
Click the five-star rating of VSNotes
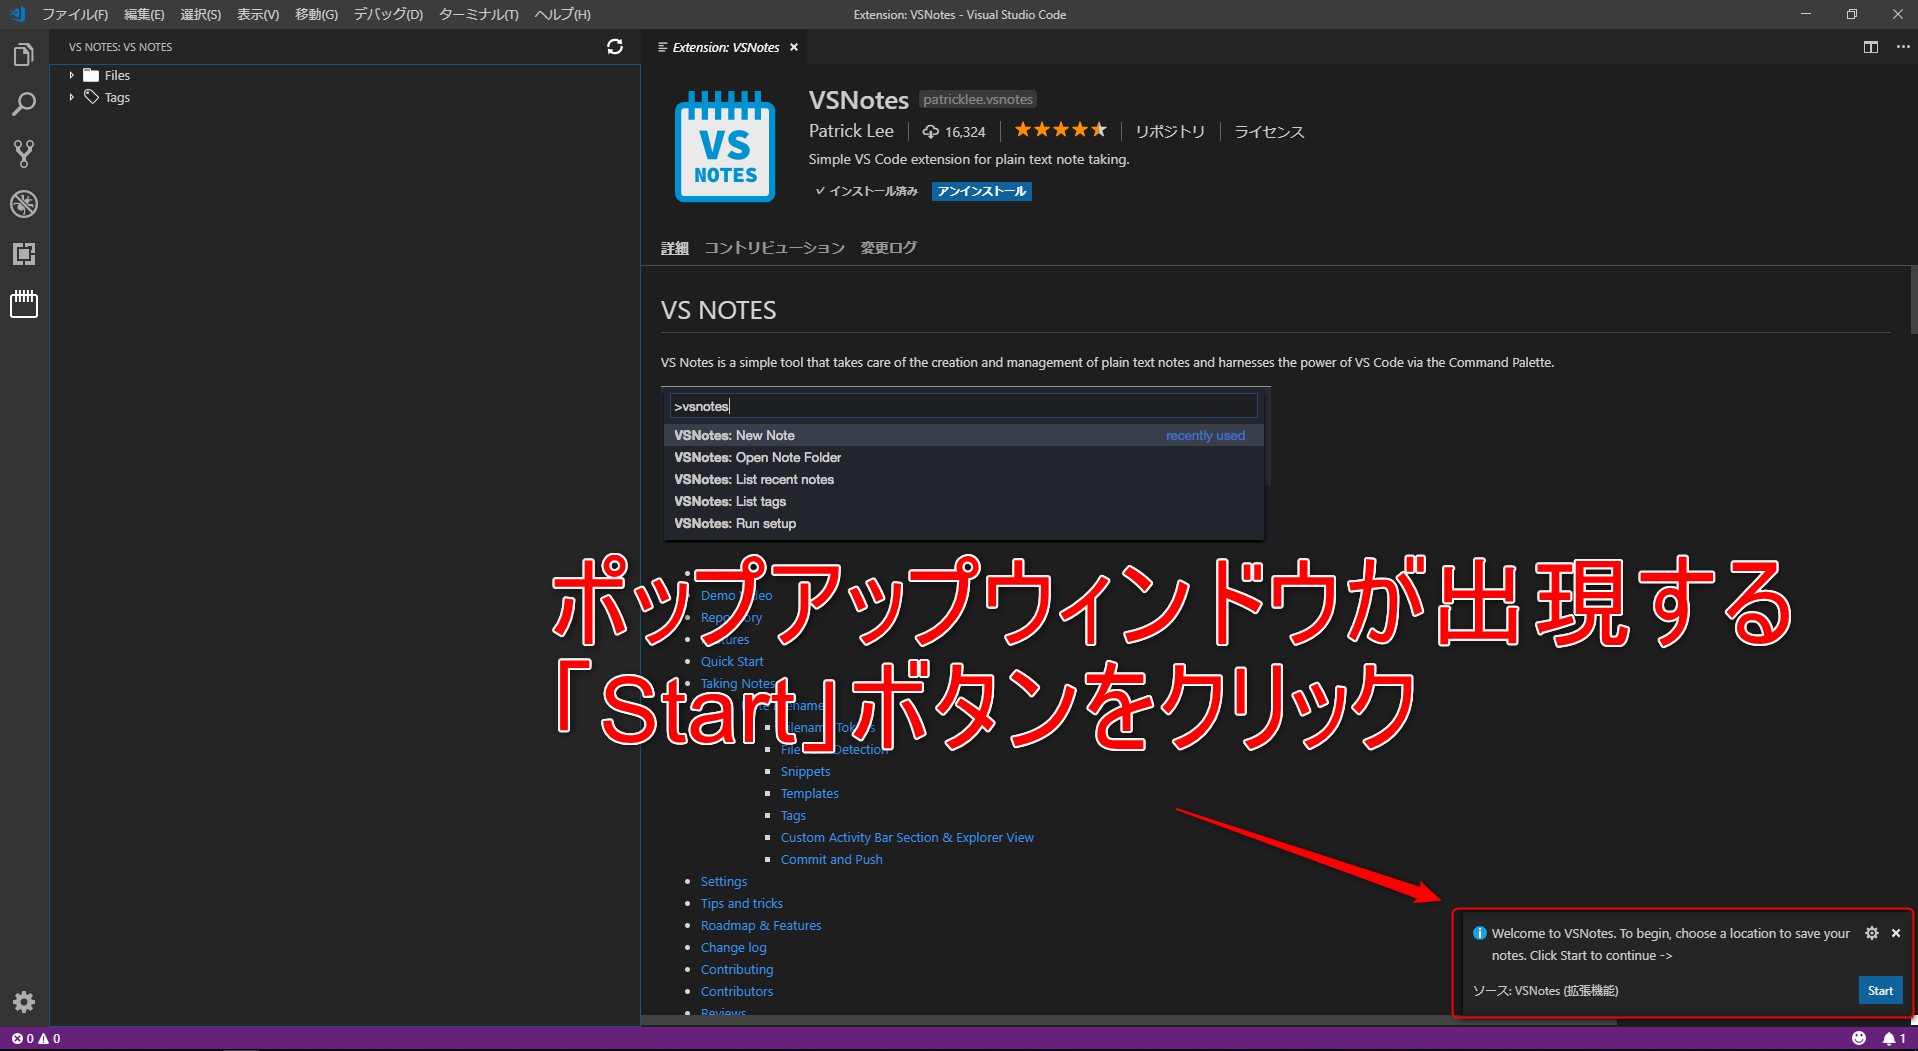pos(1061,130)
